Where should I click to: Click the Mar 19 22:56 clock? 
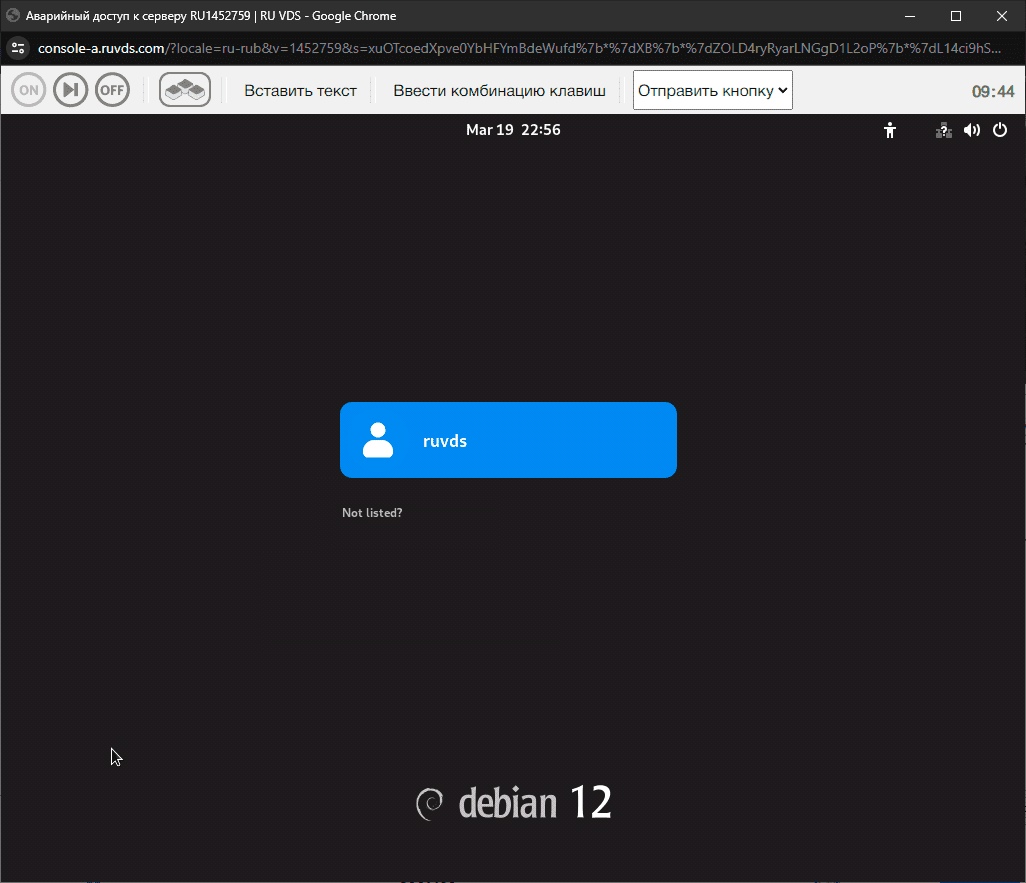pyautogui.click(x=513, y=130)
